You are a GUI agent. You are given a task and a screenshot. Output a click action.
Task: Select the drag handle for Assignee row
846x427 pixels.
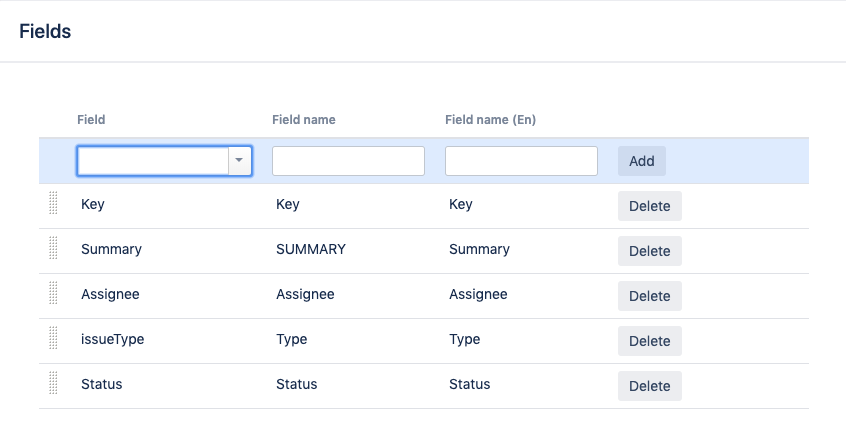(x=53, y=294)
